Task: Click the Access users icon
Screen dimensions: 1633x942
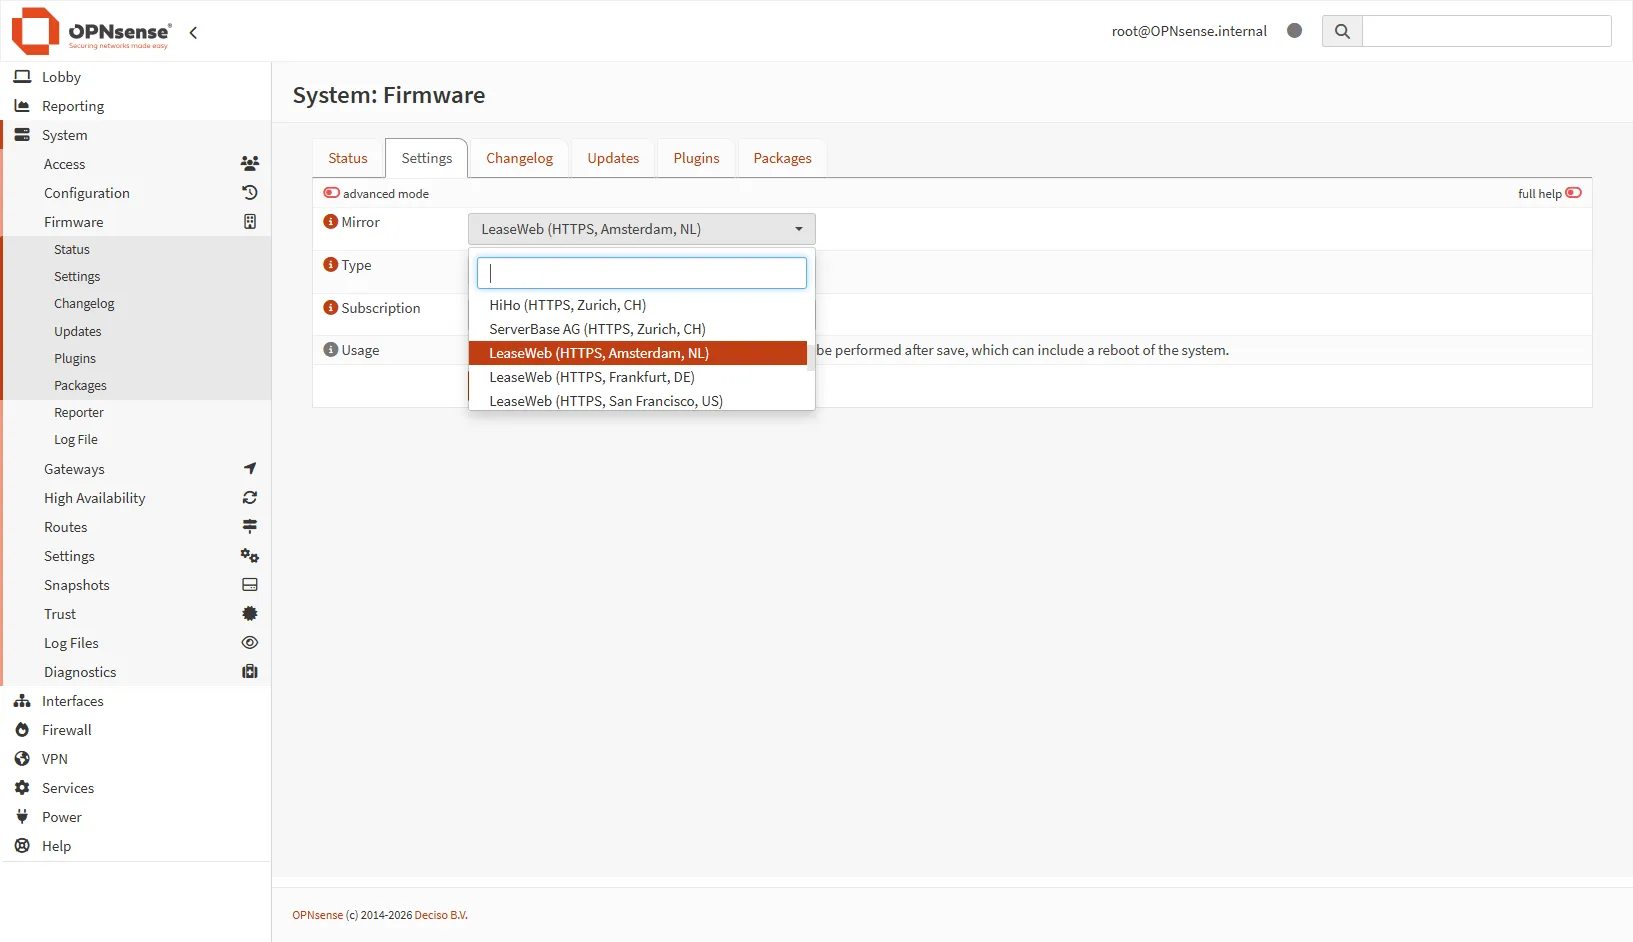Action: point(249,164)
